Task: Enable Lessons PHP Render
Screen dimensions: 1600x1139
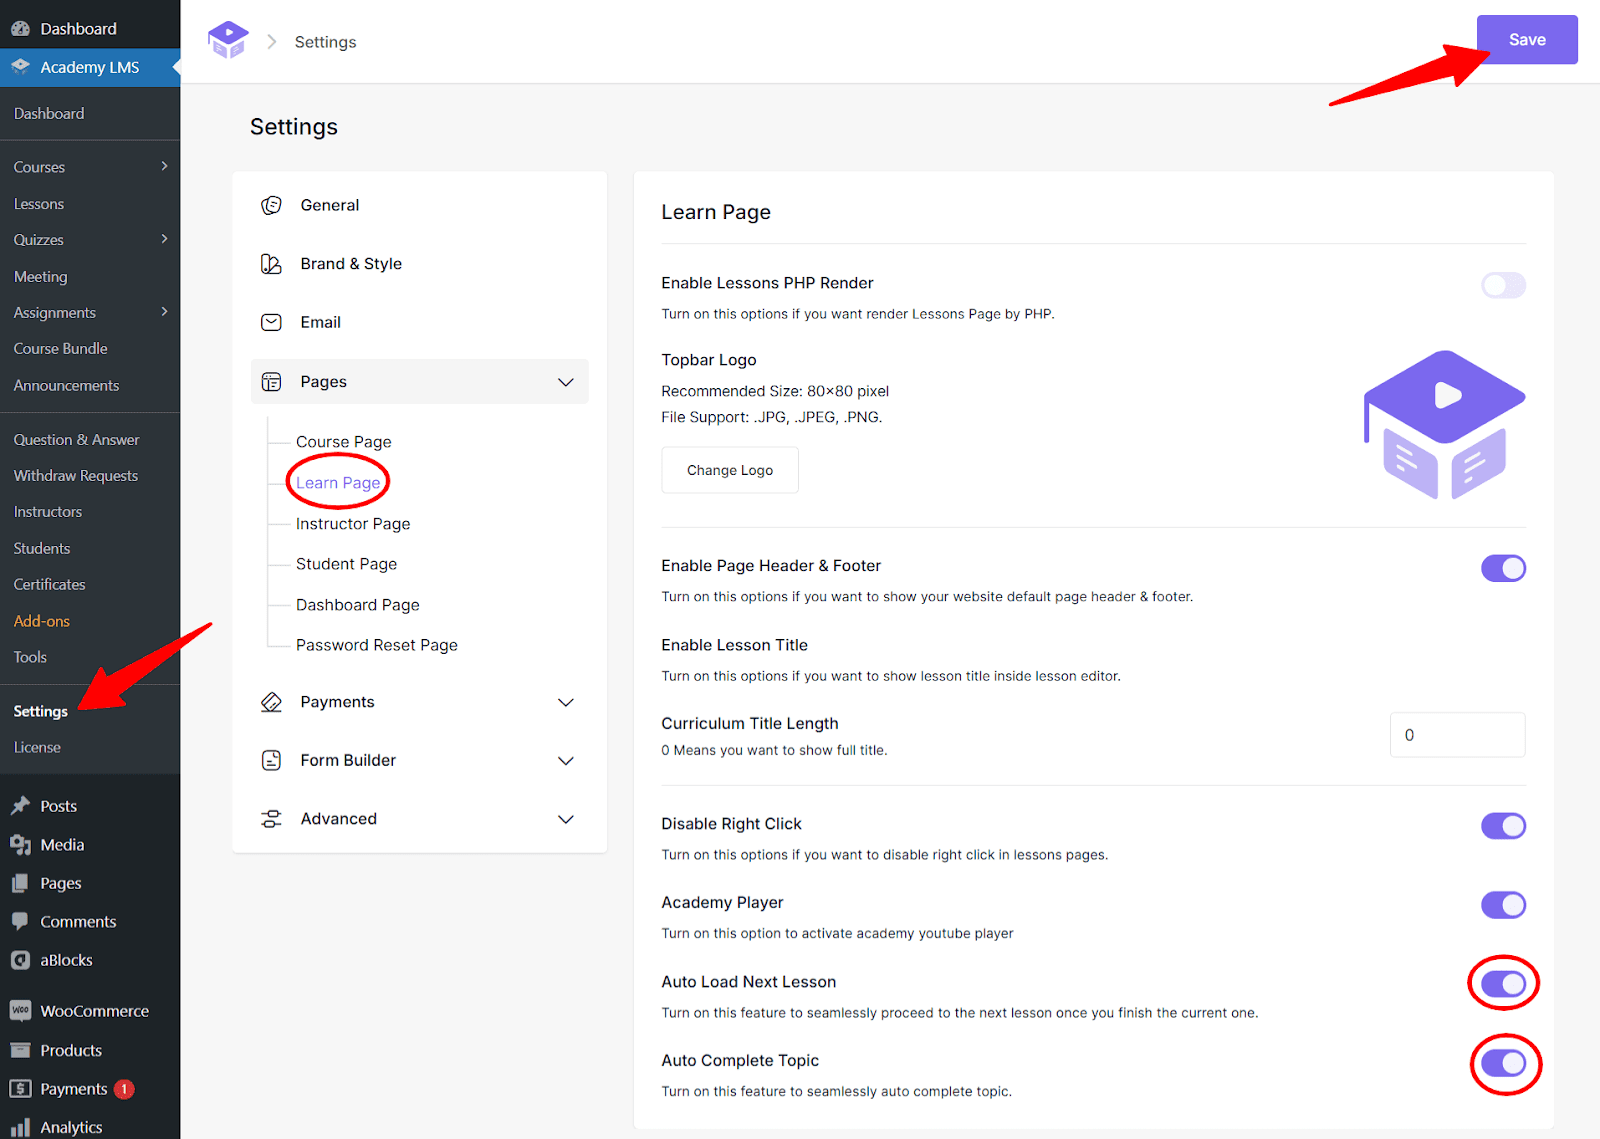Action: click(x=1503, y=285)
